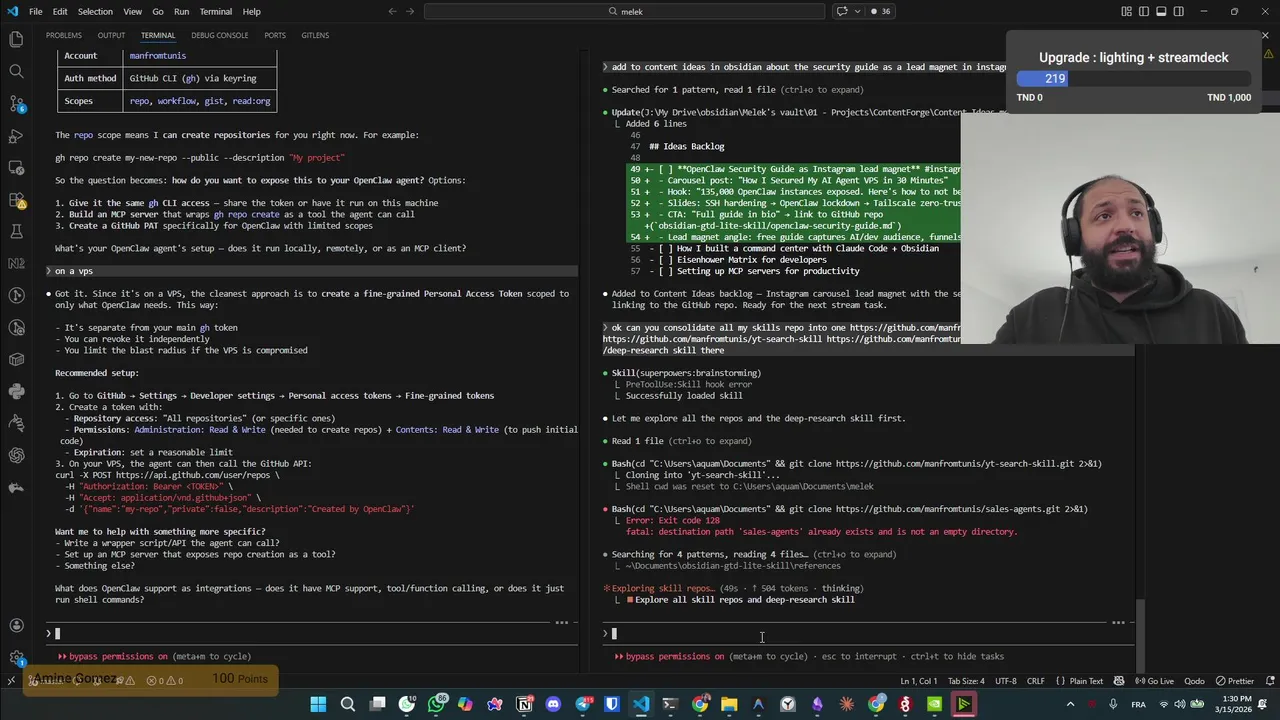
Task: Click 'Tab Size: 4' in status bar
Action: pyautogui.click(x=966, y=681)
